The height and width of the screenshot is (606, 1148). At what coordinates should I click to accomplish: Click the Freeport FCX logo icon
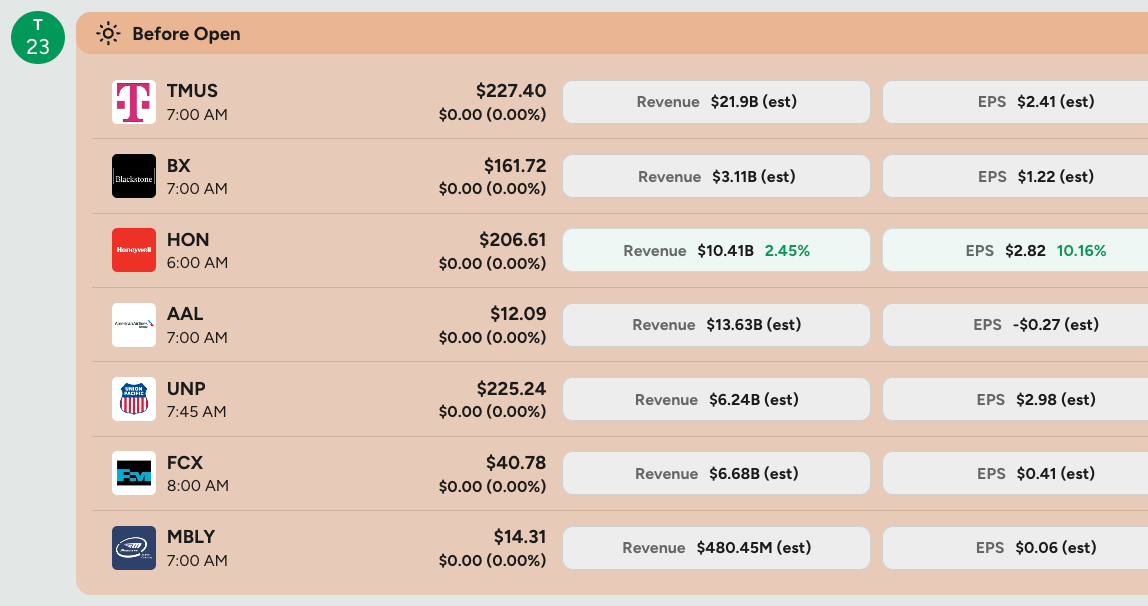pos(133,473)
